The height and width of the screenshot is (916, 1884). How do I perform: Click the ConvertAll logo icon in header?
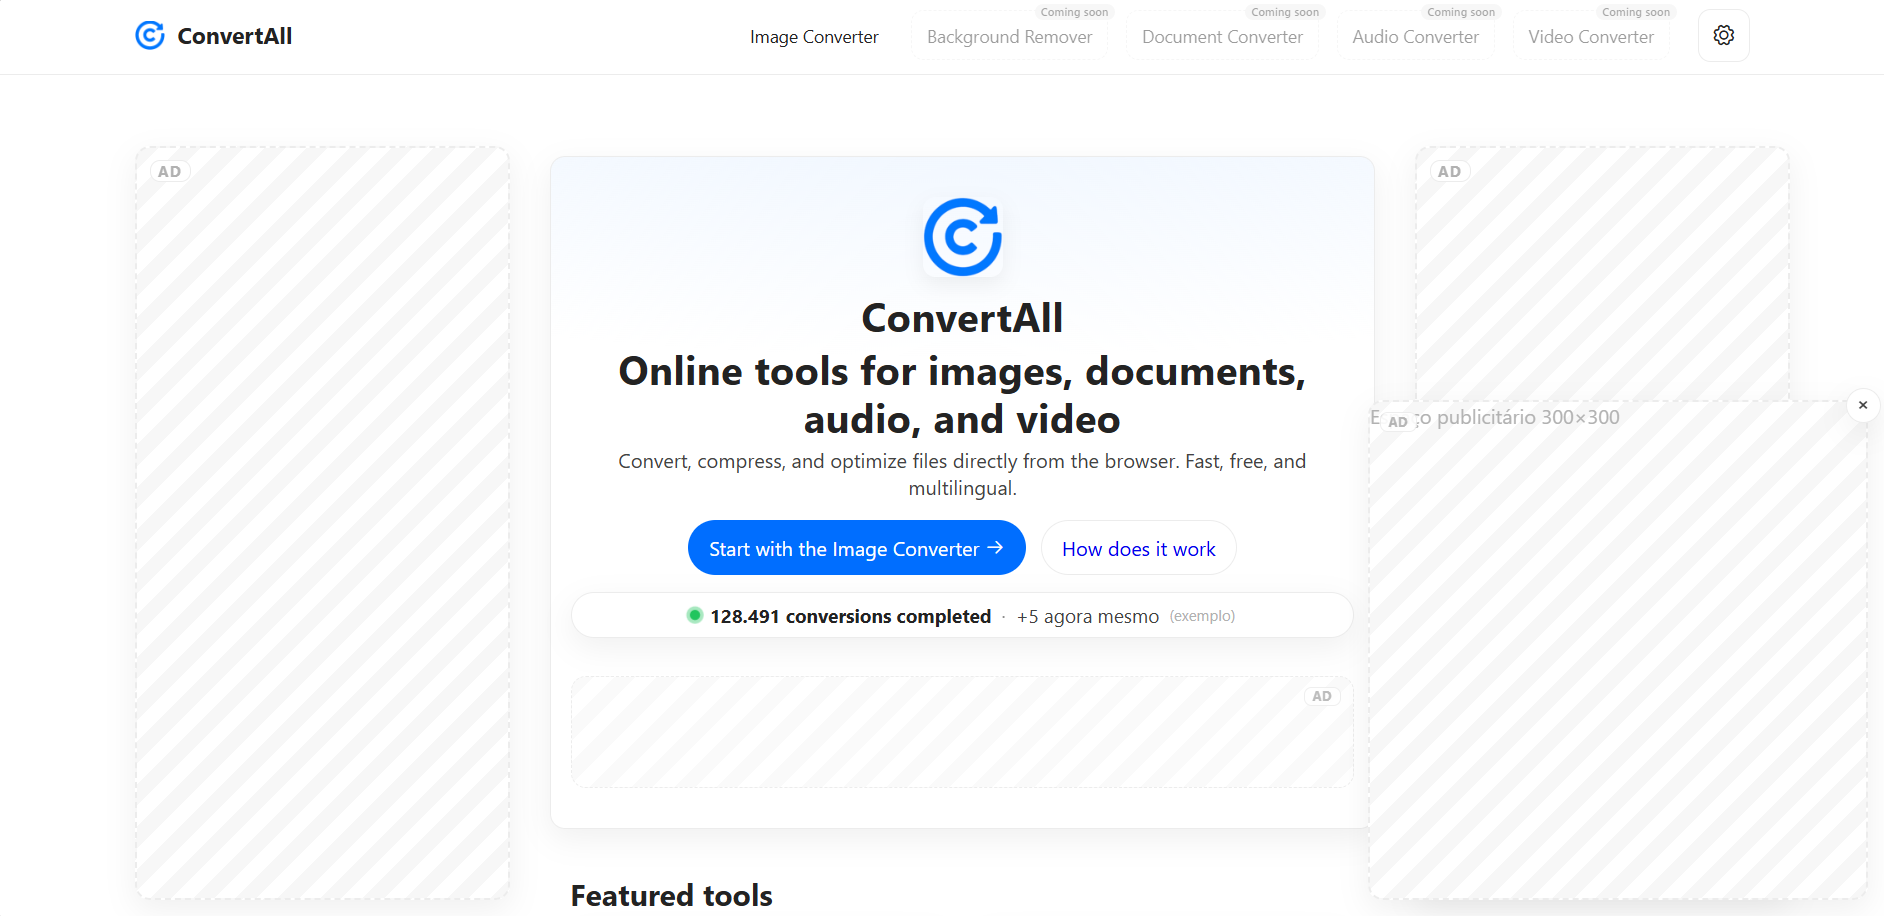(x=149, y=35)
